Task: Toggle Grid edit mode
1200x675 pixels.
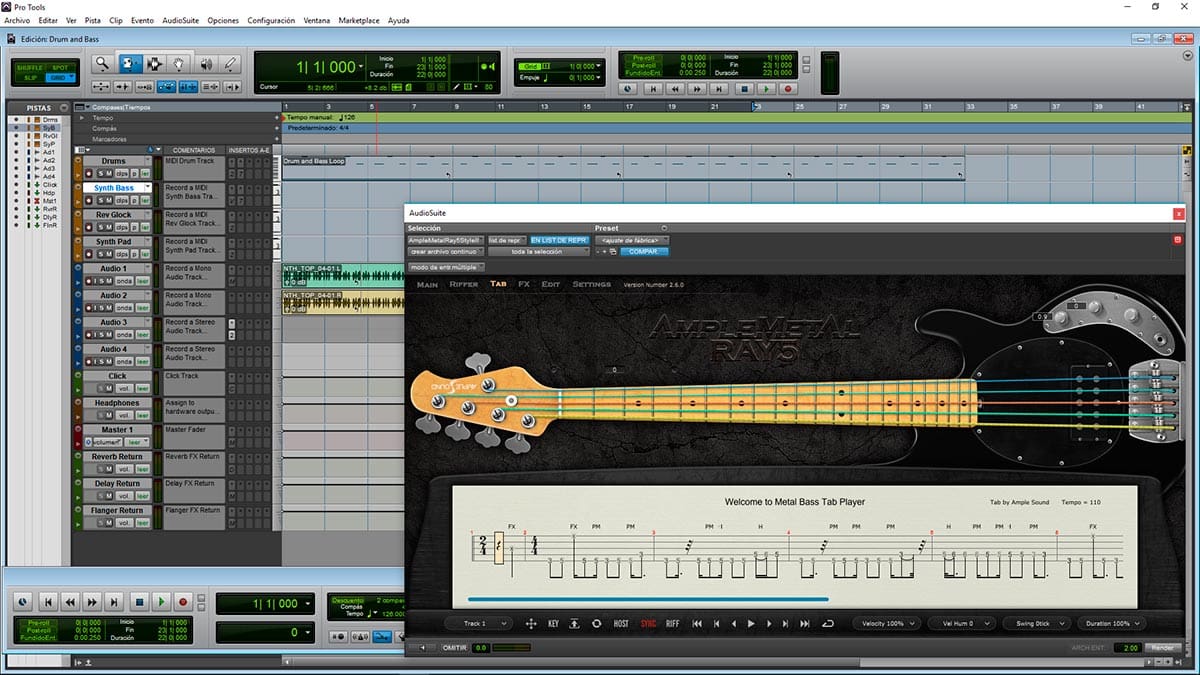Action: point(60,77)
